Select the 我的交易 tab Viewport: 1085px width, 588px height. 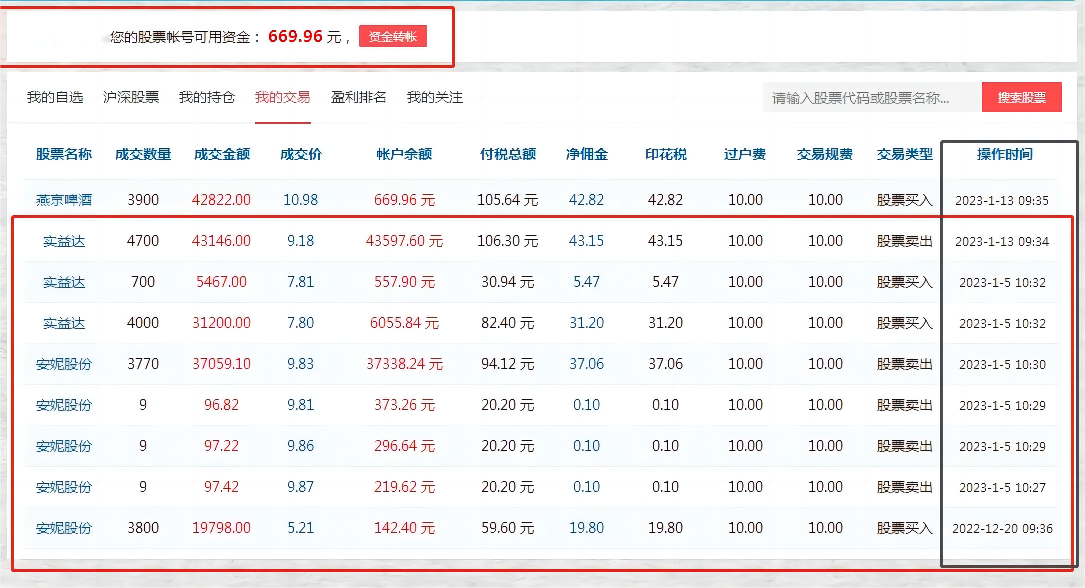click(282, 98)
